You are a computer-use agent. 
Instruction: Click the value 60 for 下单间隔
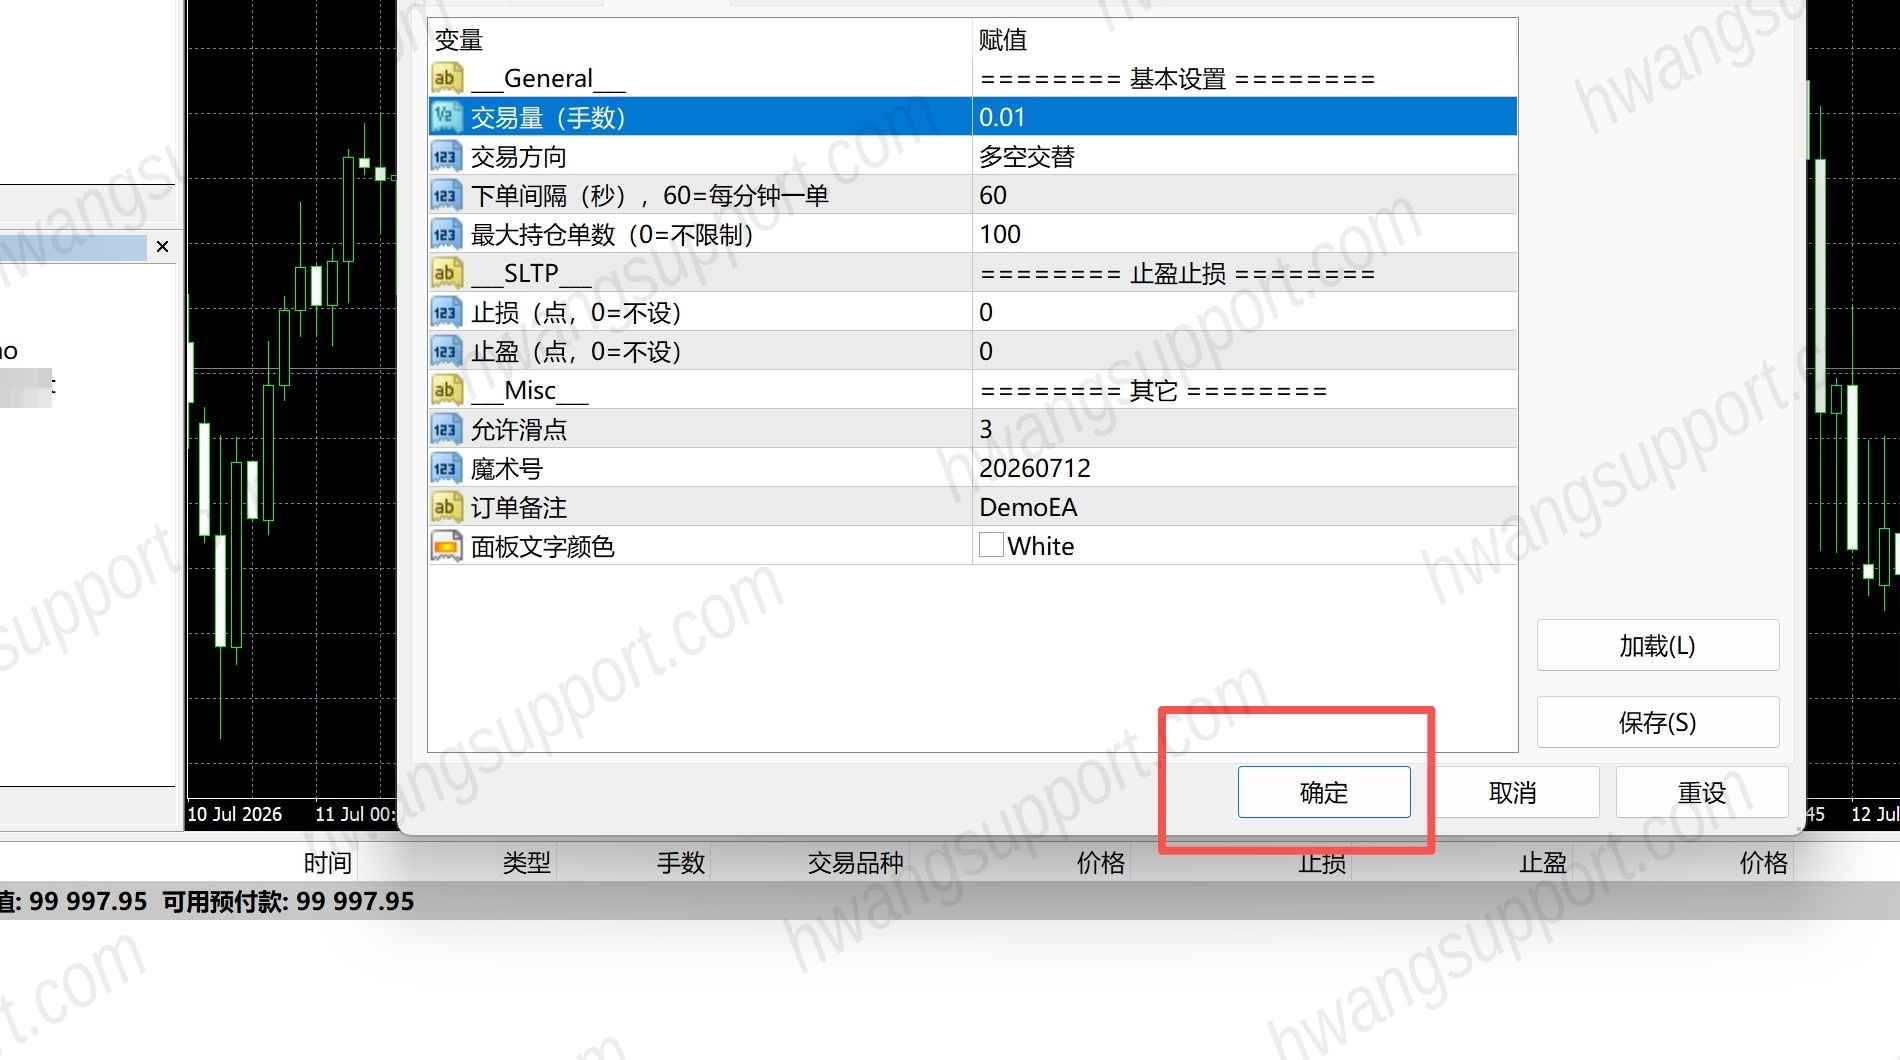[993, 195]
